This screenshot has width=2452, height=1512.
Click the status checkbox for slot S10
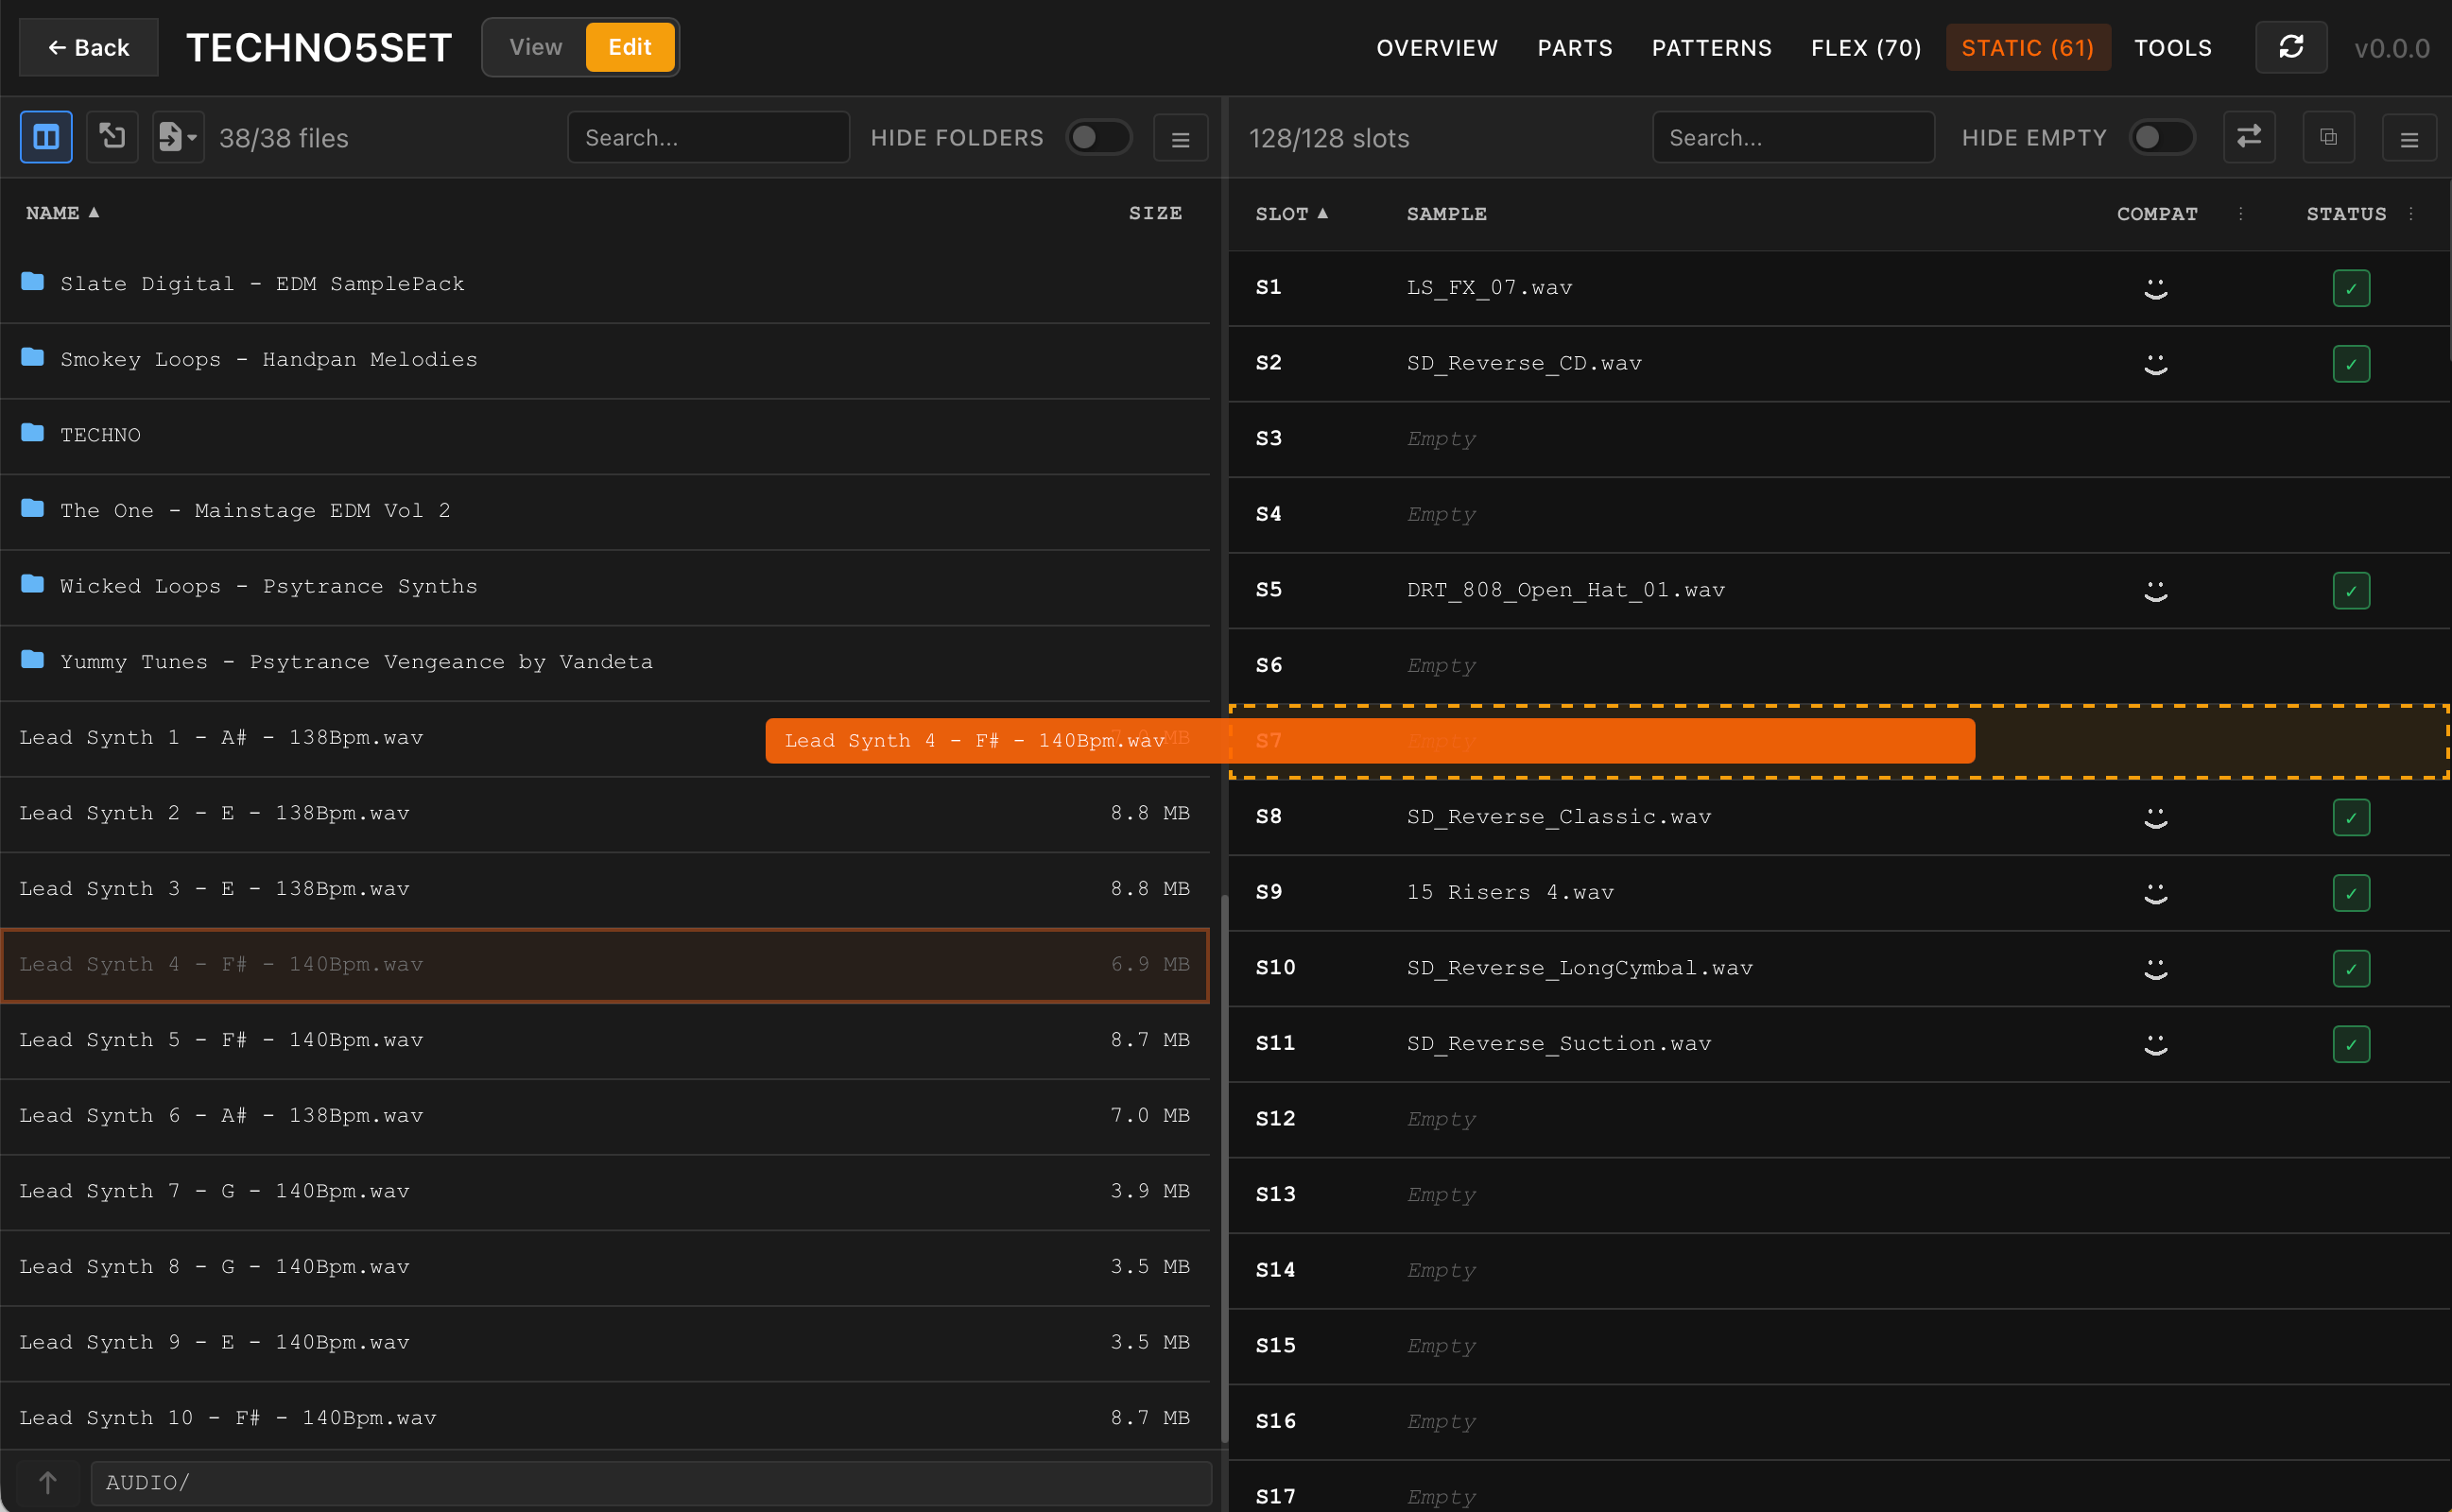click(2351, 969)
